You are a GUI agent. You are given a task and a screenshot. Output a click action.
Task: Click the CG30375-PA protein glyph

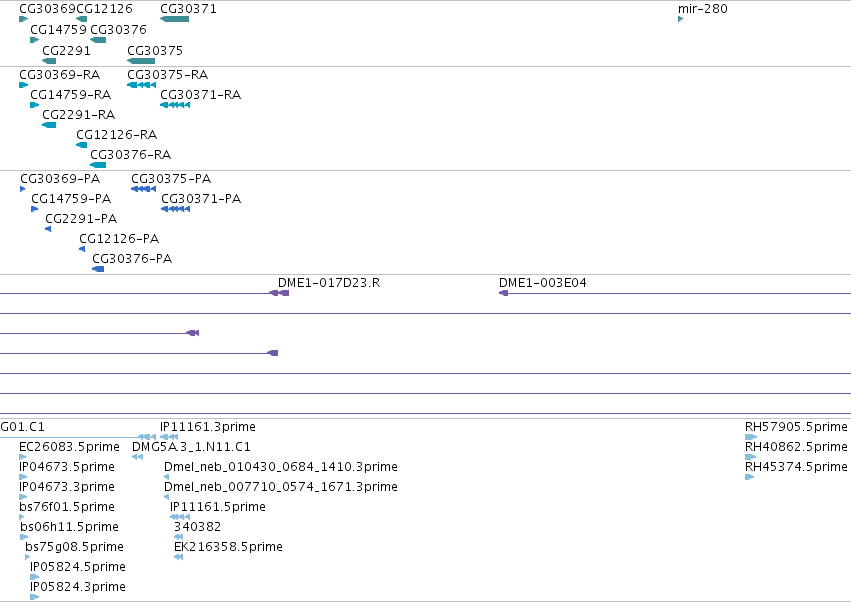(143, 189)
